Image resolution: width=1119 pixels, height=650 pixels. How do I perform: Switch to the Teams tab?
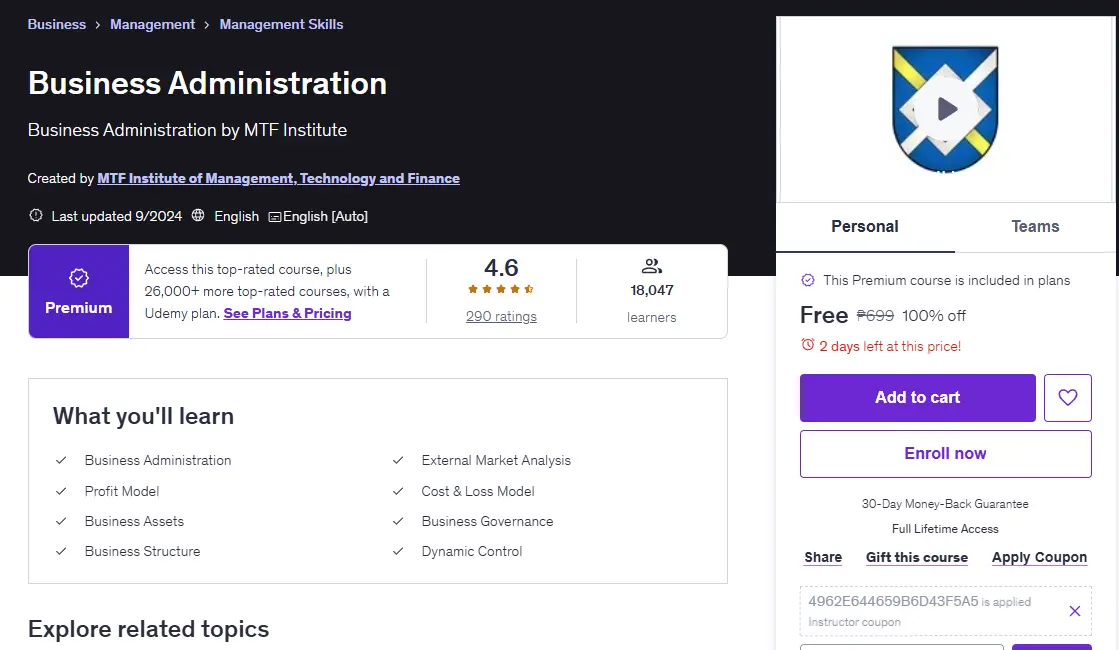point(1035,227)
